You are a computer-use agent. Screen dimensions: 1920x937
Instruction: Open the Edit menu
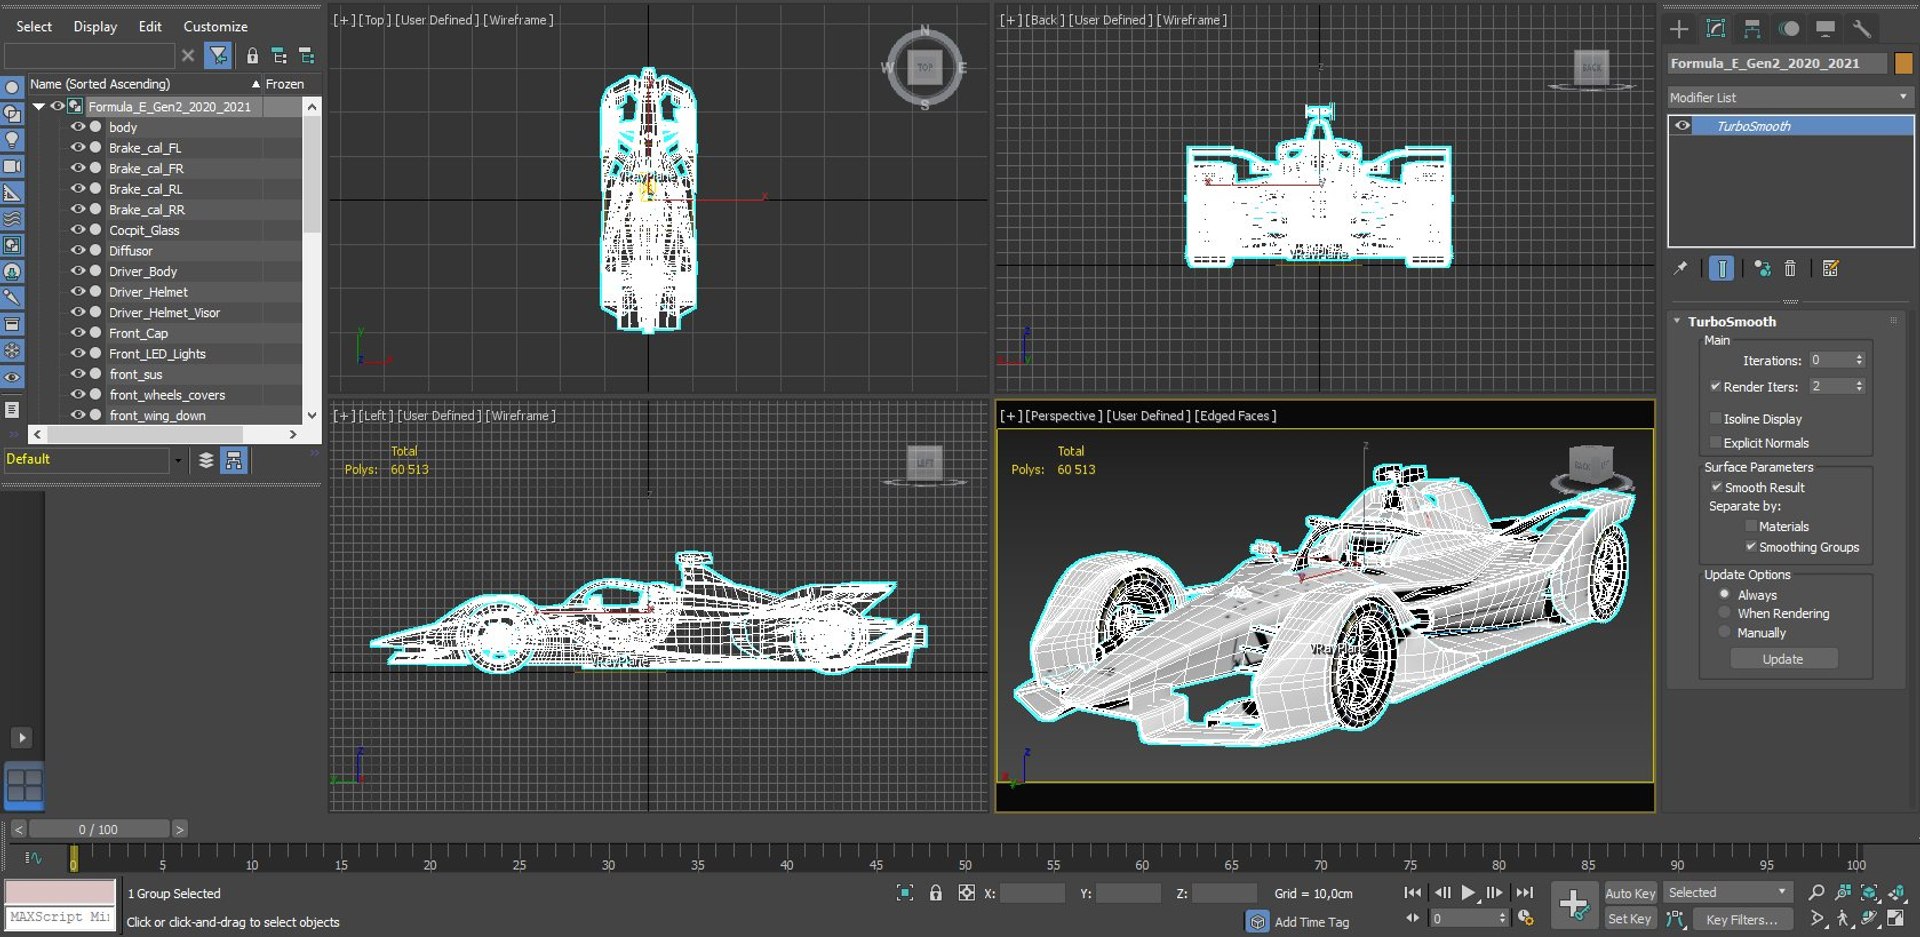coord(150,26)
